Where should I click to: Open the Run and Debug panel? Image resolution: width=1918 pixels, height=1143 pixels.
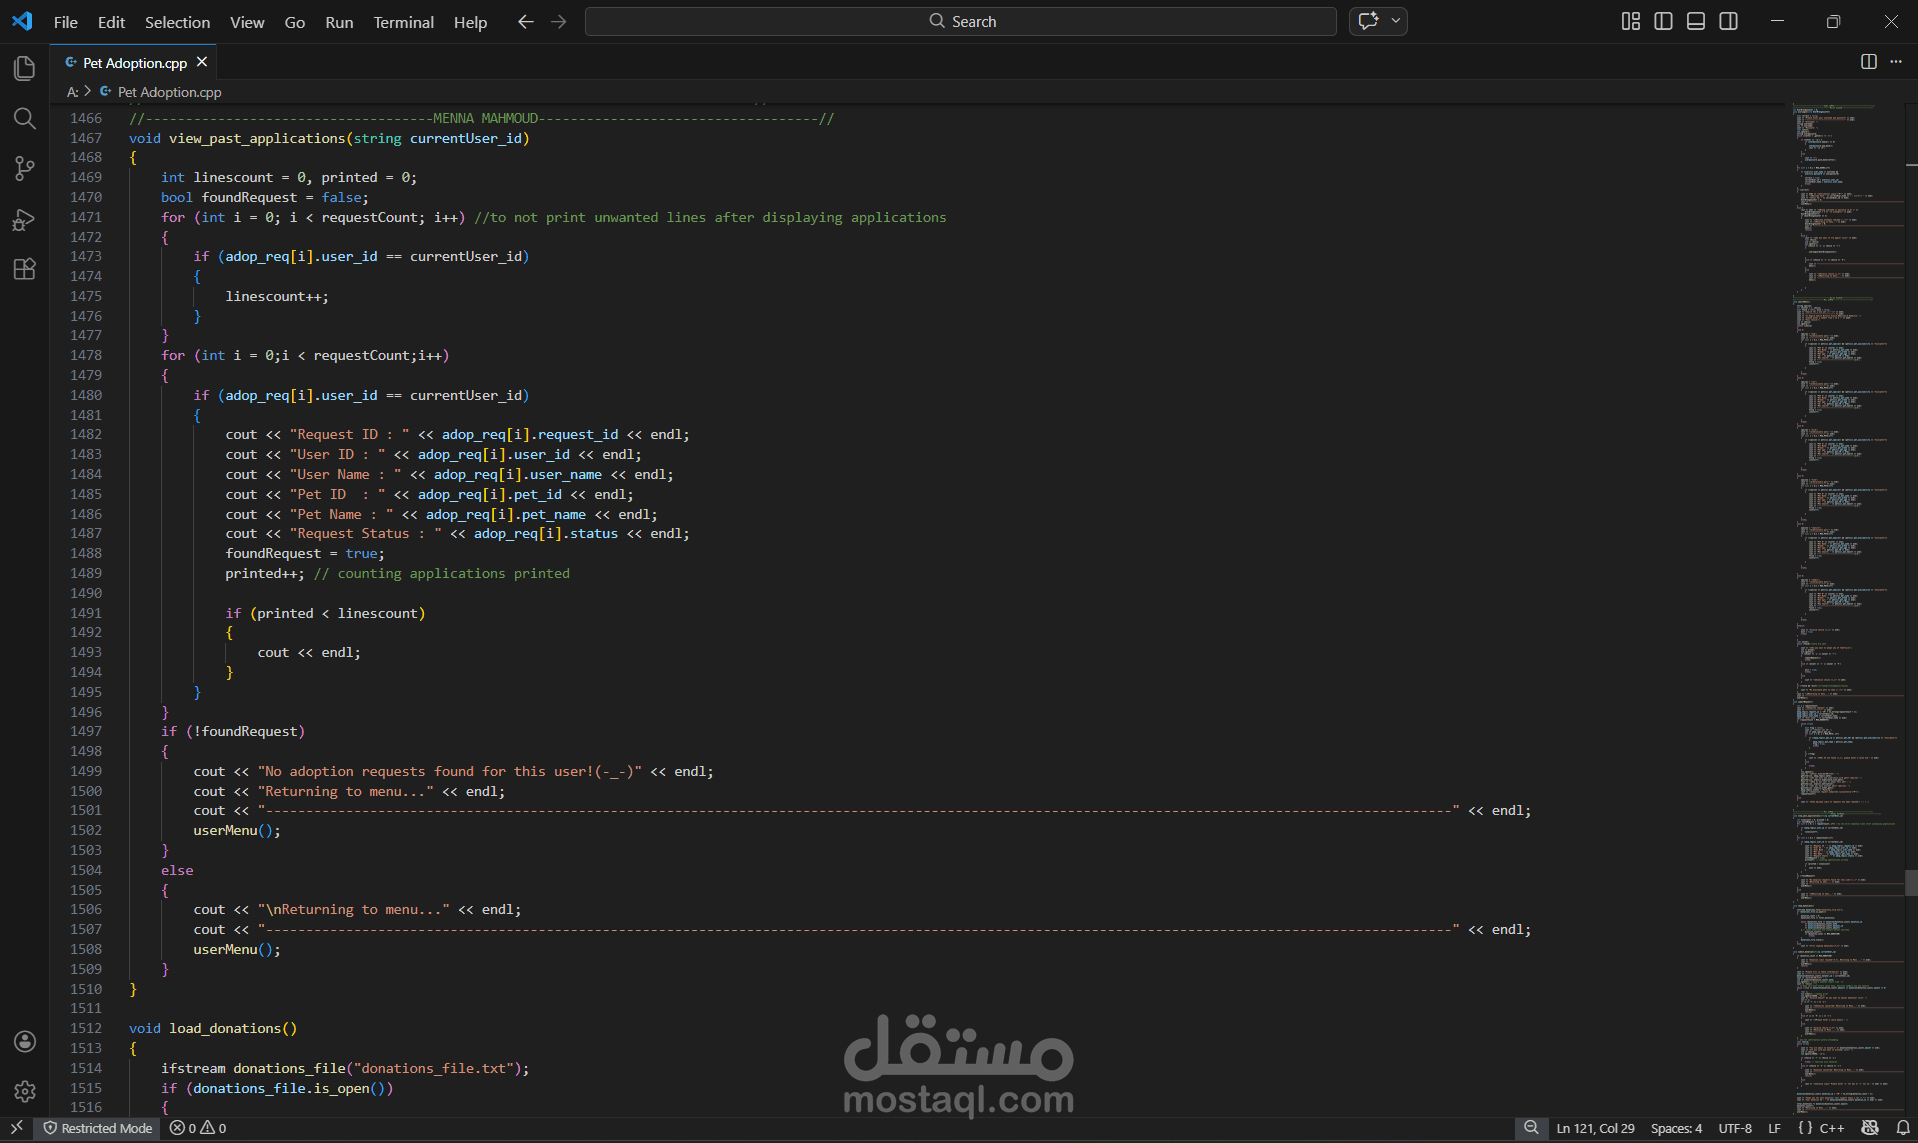coord(24,220)
